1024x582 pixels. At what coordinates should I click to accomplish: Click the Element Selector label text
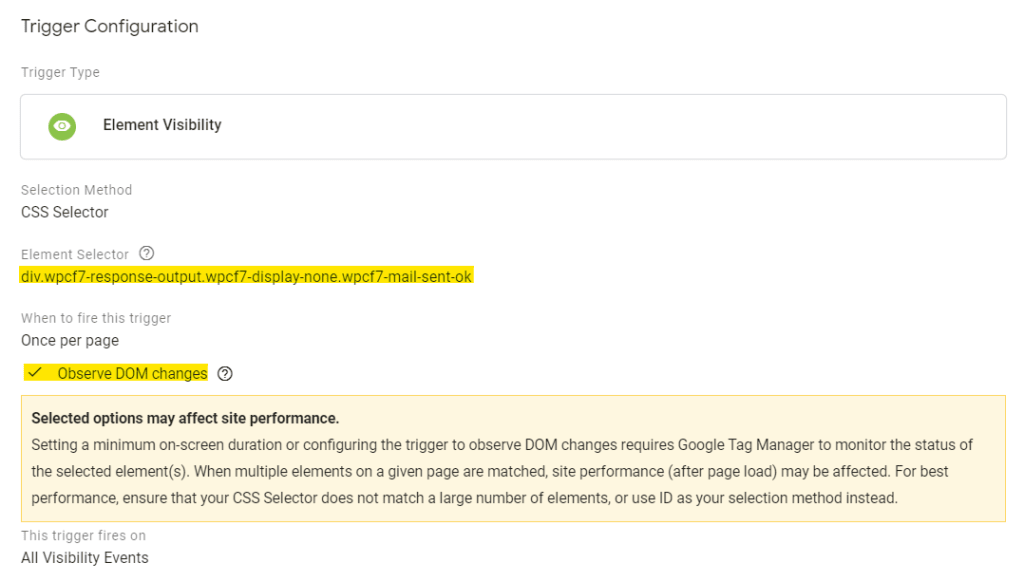point(75,254)
